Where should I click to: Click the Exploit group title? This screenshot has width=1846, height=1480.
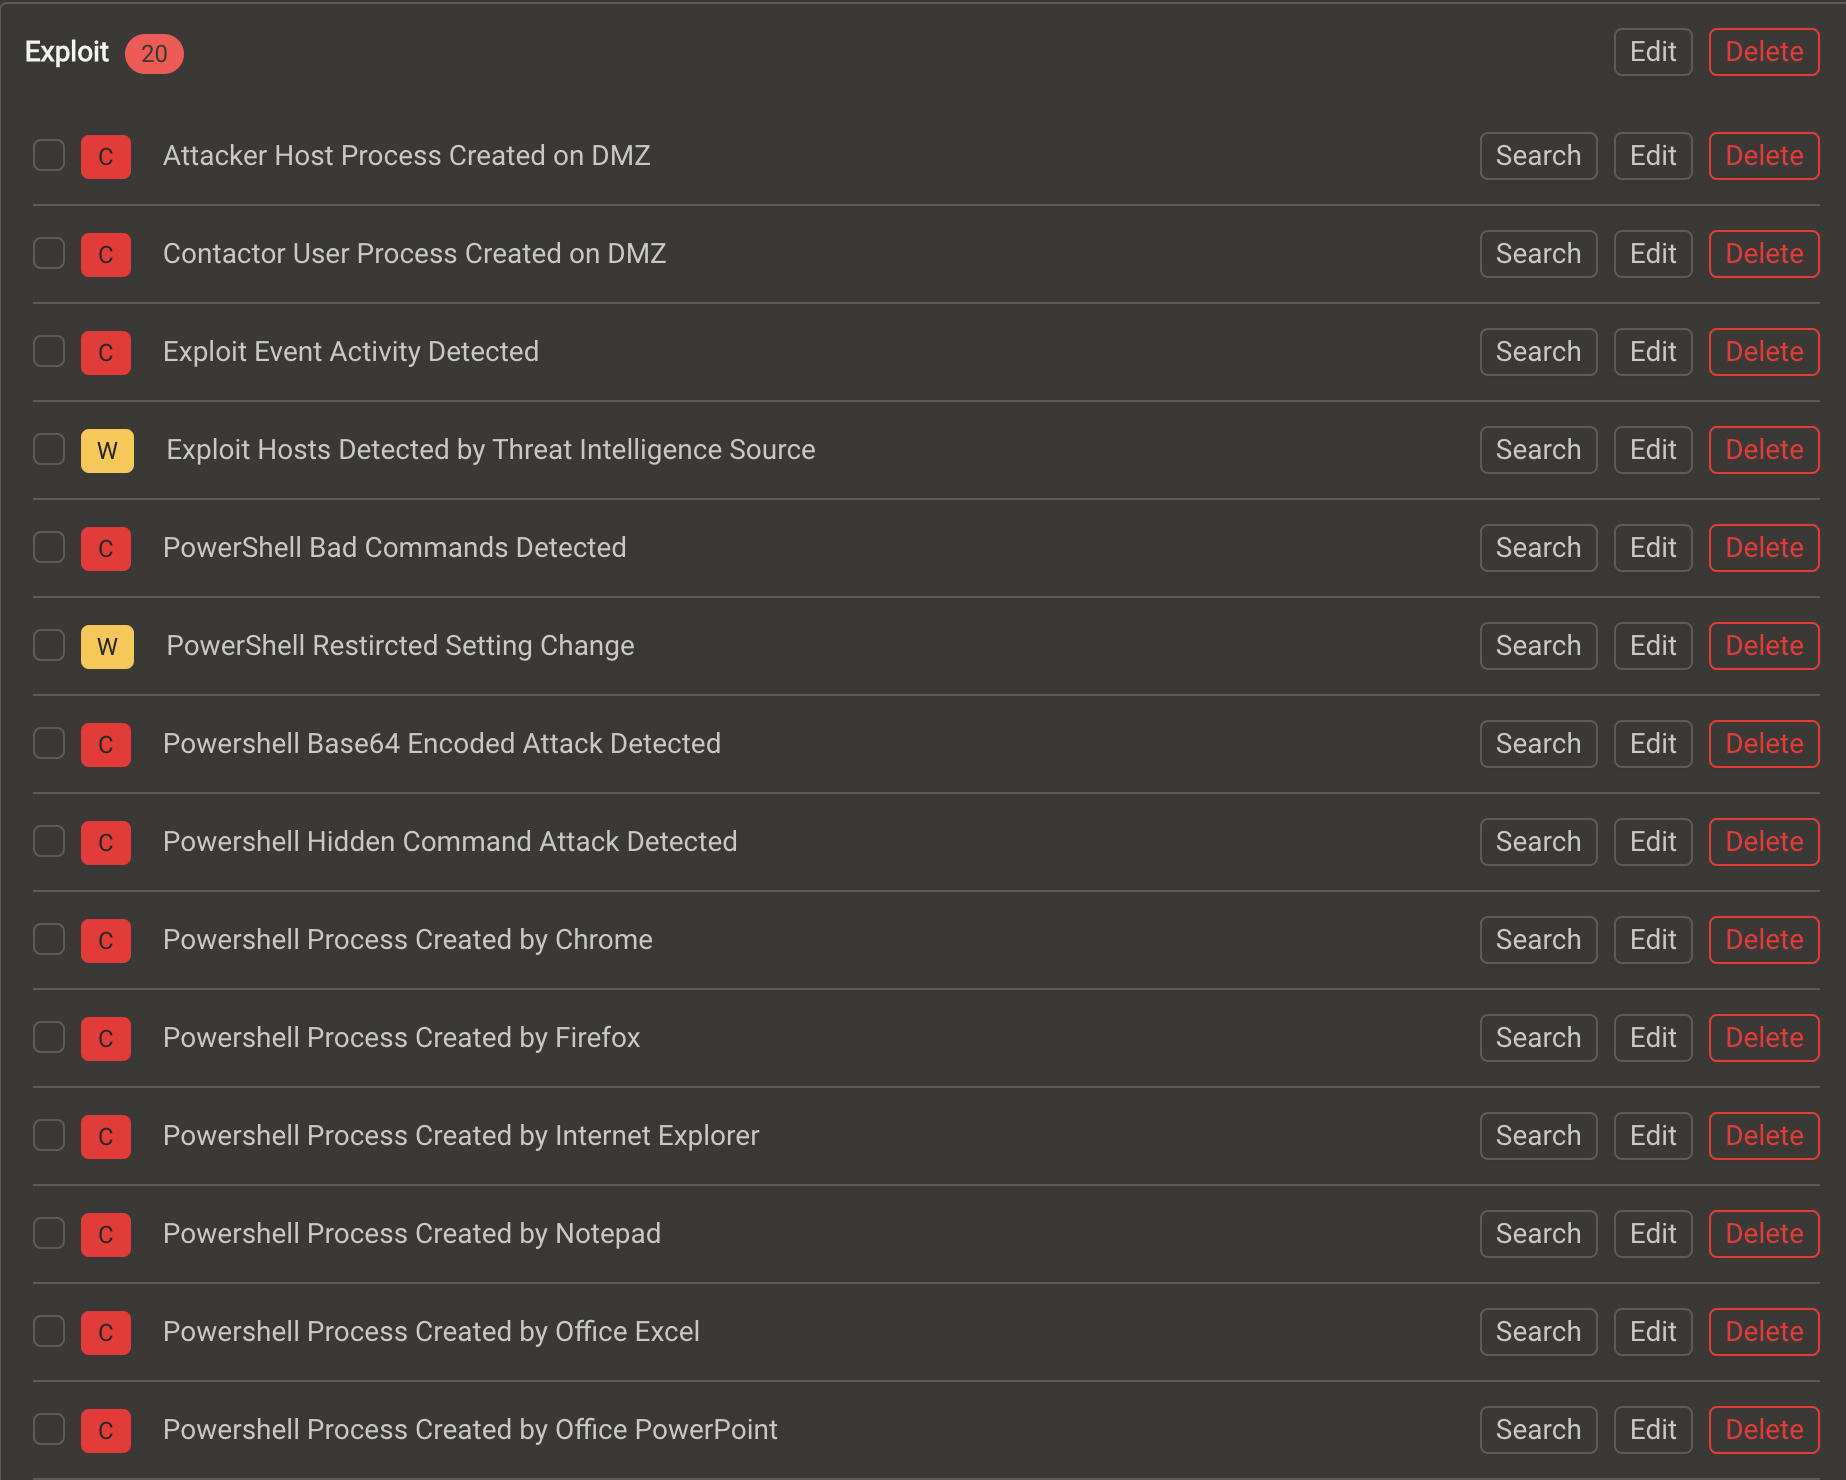67,52
